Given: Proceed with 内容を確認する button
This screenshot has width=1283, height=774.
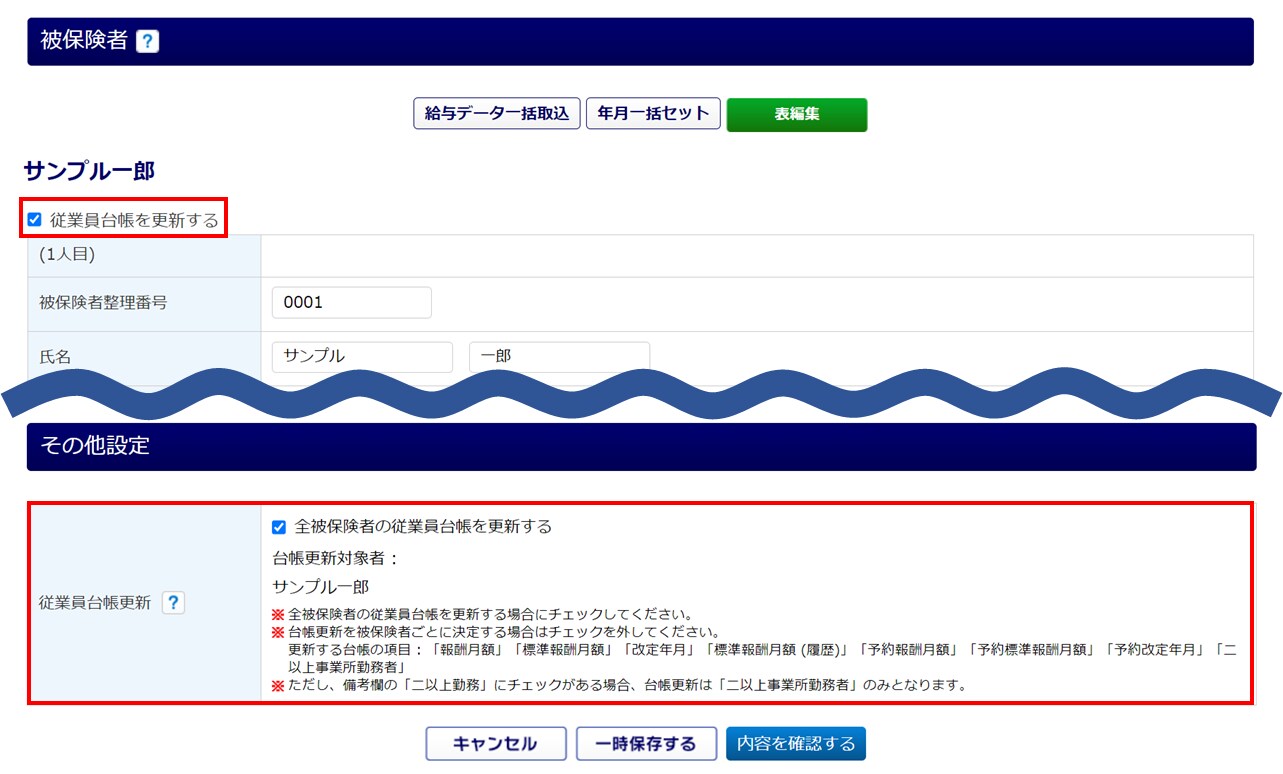Looking at the screenshot, I should 795,744.
